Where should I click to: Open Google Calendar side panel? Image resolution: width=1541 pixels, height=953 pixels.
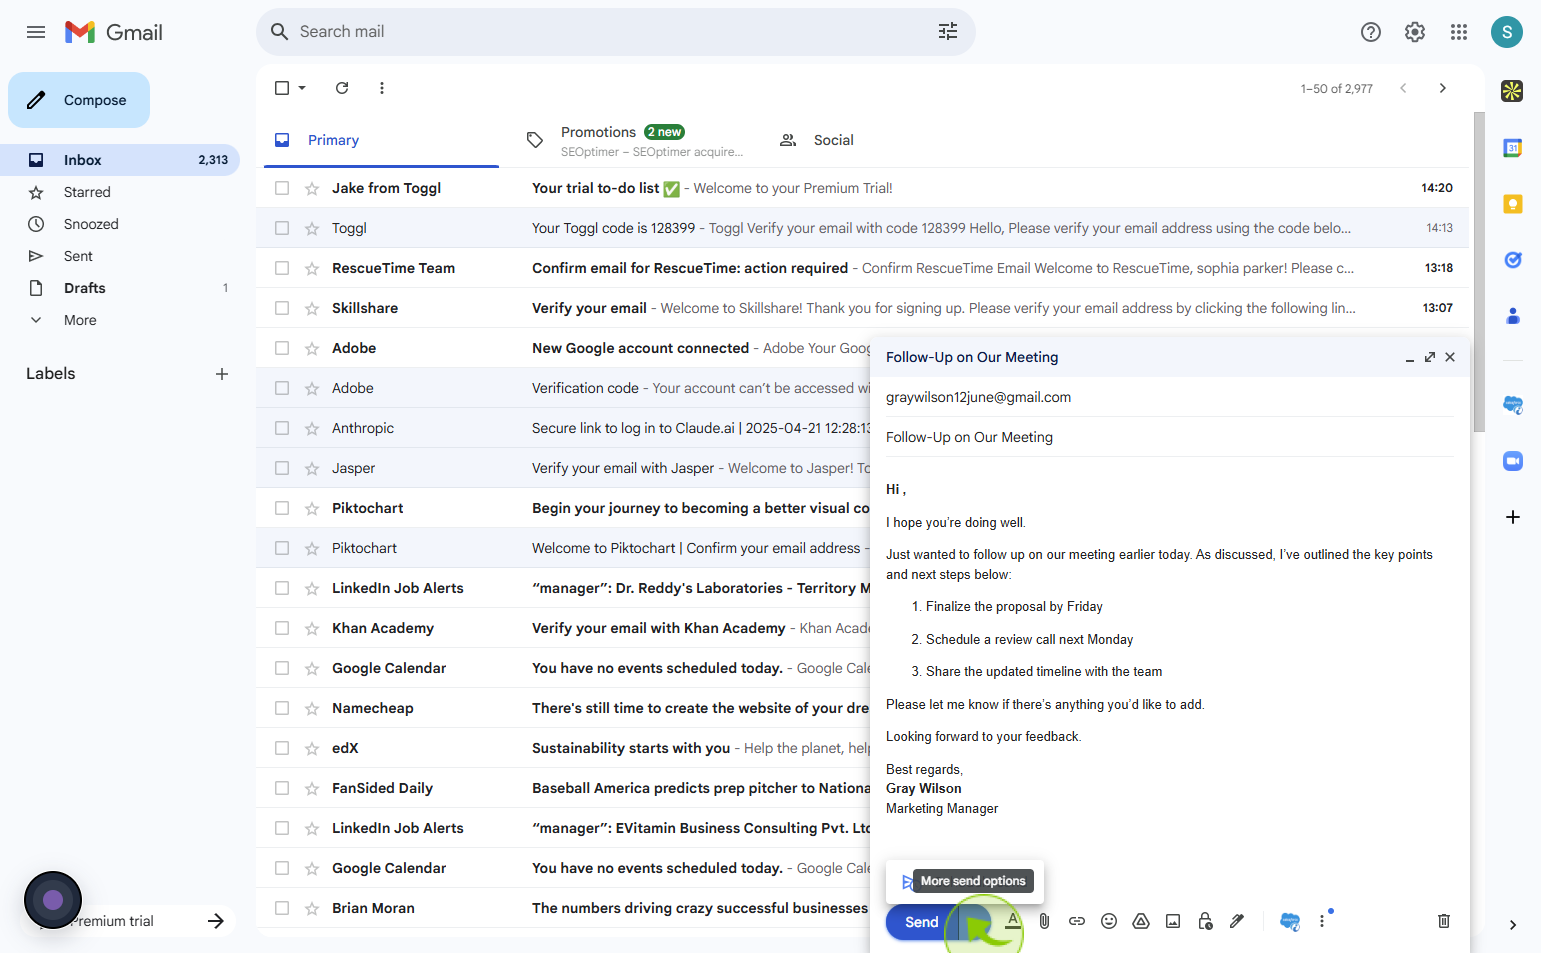tap(1513, 148)
